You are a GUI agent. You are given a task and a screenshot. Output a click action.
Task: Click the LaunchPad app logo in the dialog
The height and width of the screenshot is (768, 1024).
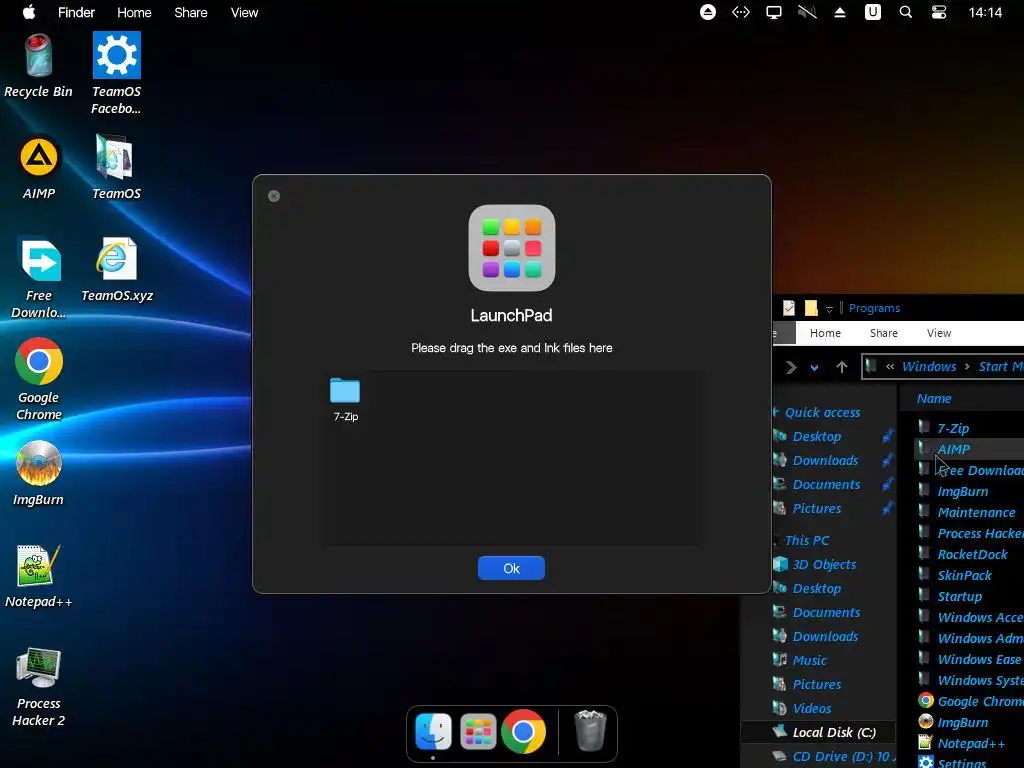(512, 248)
